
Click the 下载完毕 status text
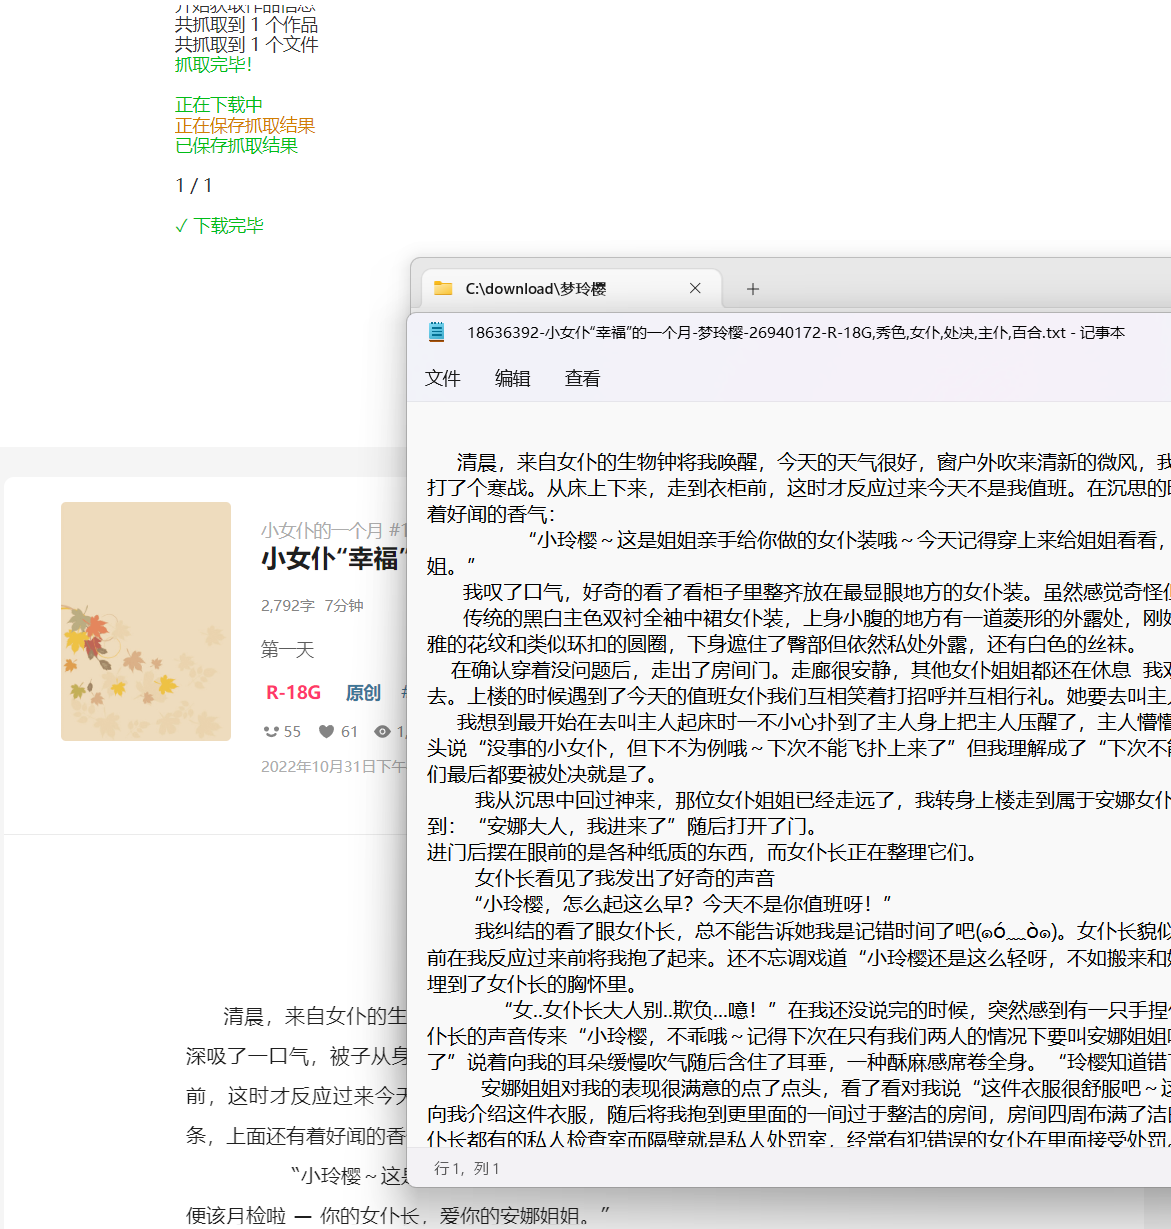pyautogui.click(x=219, y=225)
